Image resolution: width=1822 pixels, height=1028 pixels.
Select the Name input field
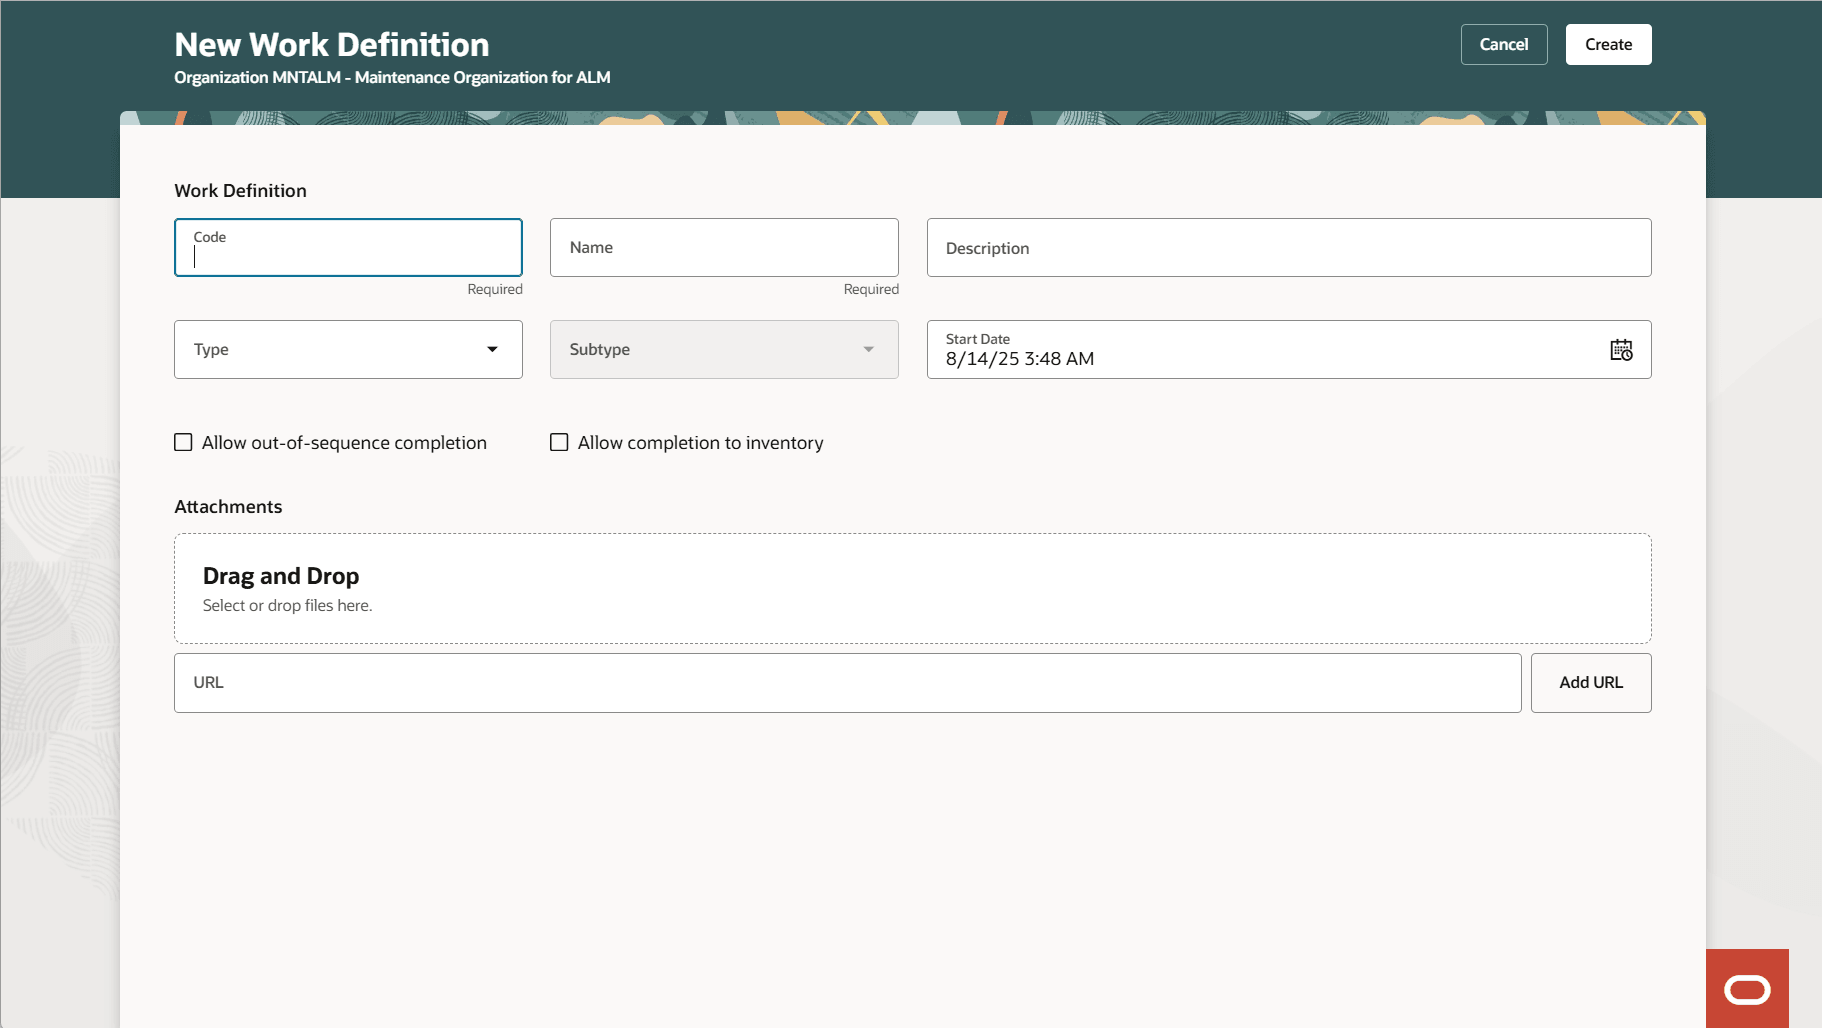coord(723,247)
